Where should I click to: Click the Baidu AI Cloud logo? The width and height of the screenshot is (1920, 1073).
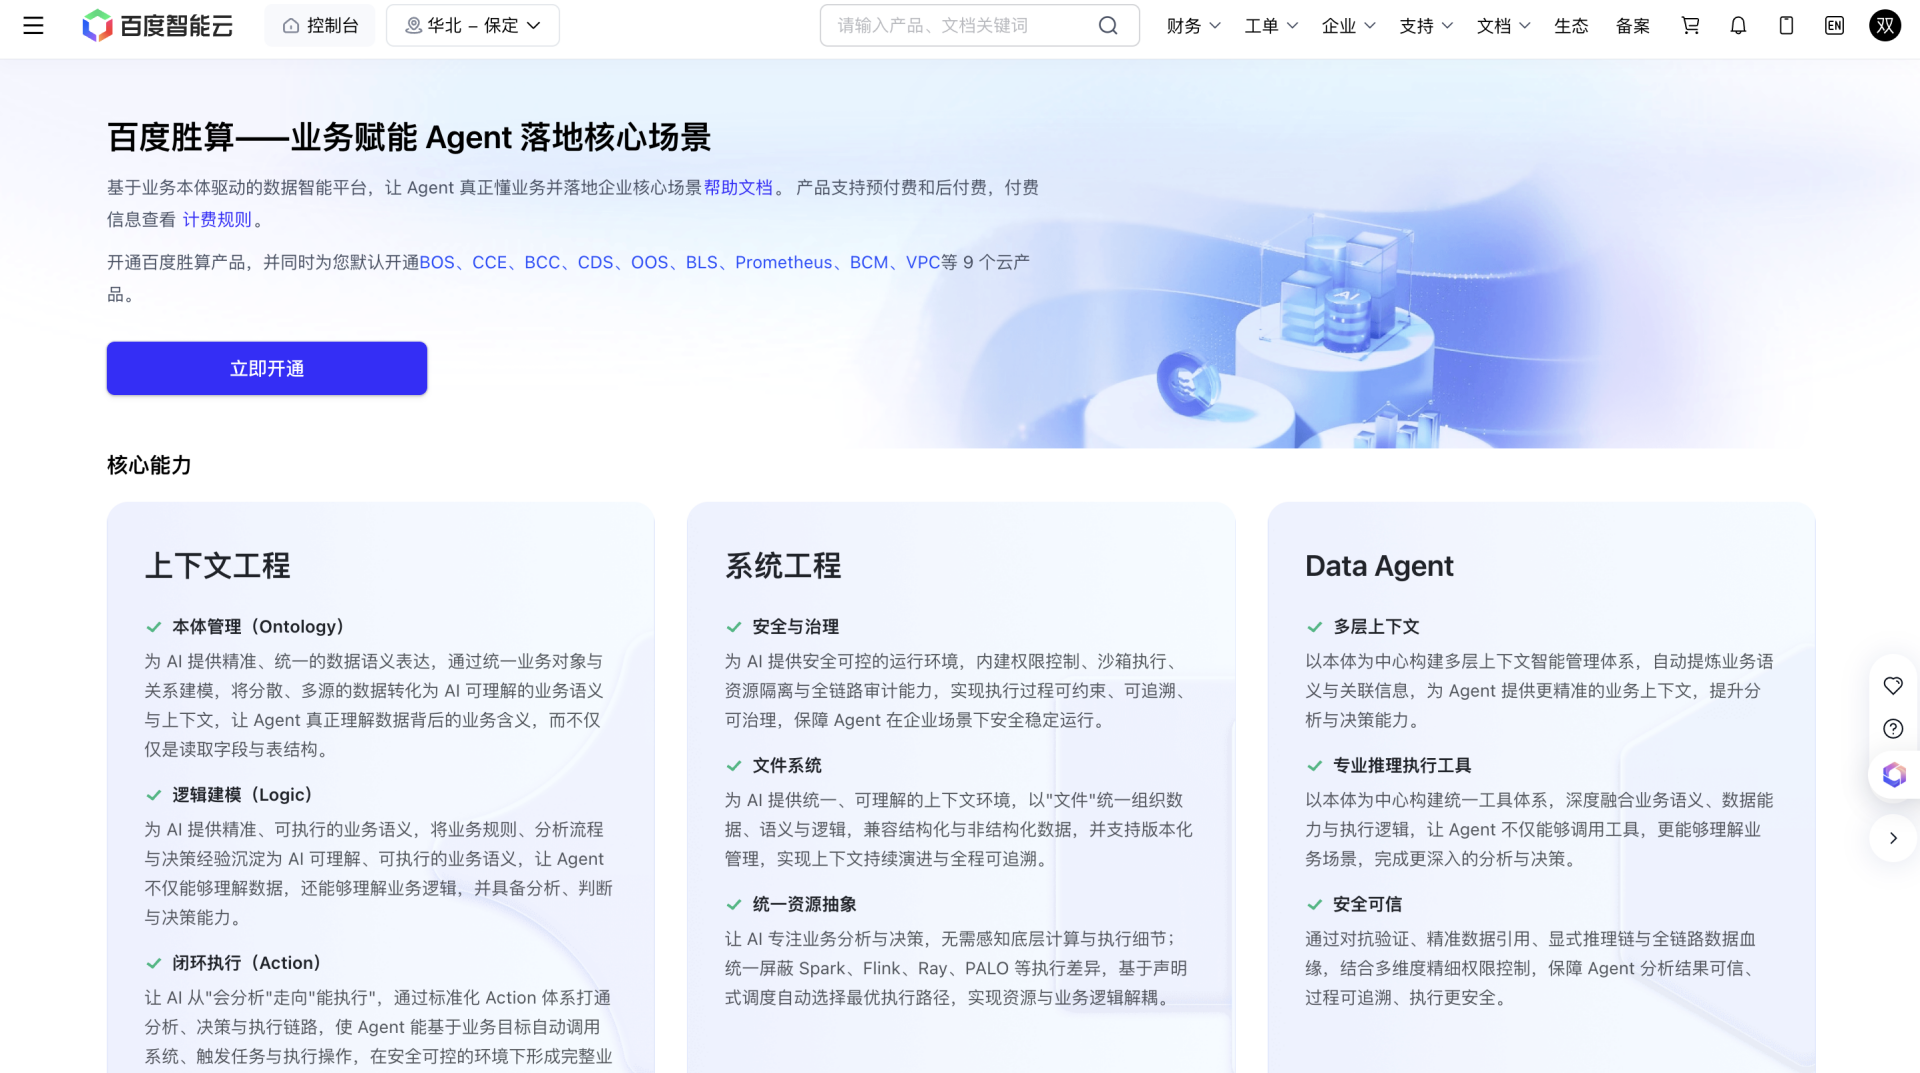click(157, 26)
